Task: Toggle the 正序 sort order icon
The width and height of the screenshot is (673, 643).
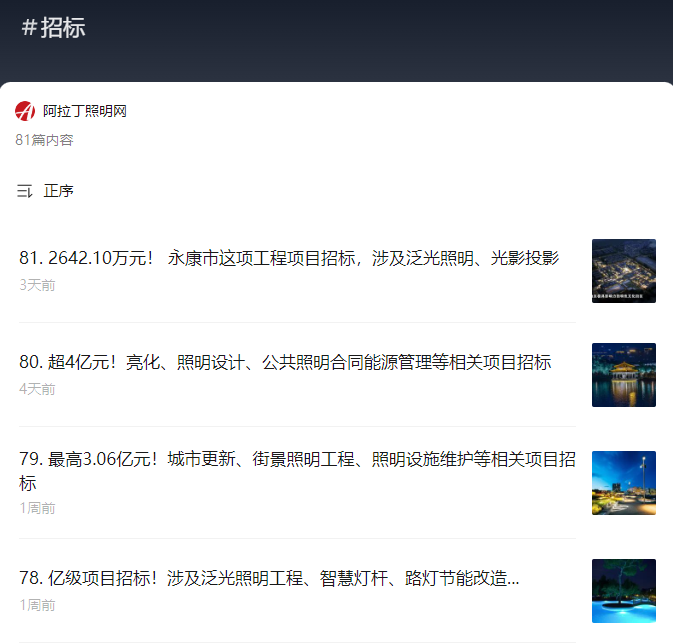Action: [x=24, y=191]
